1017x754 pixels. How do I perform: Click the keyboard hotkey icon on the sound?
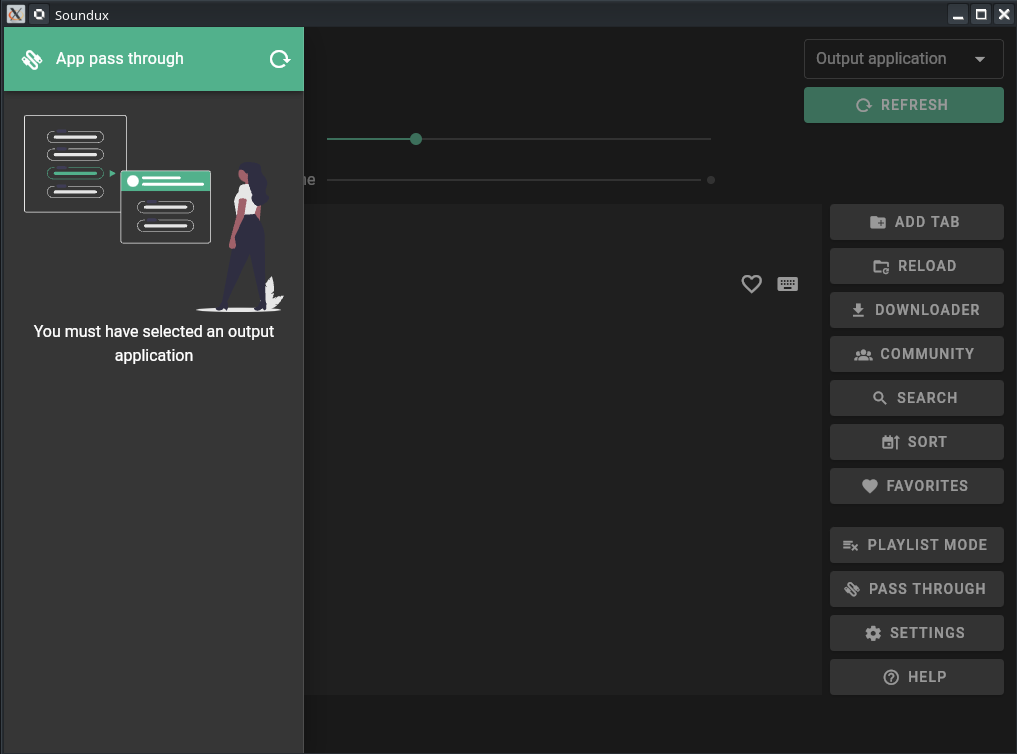pos(787,284)
